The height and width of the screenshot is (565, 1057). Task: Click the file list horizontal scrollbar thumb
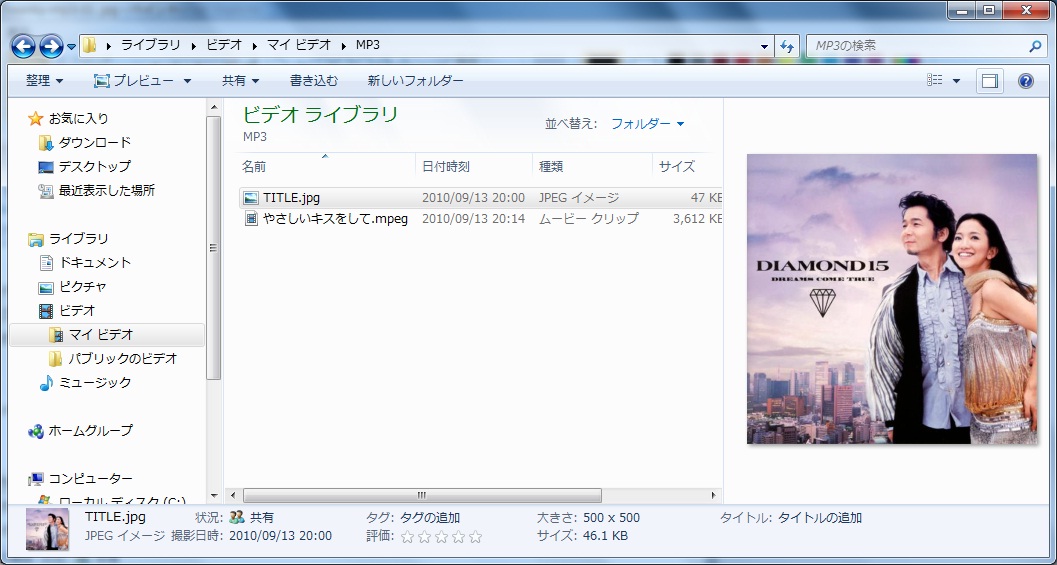[x=422, y=496]
